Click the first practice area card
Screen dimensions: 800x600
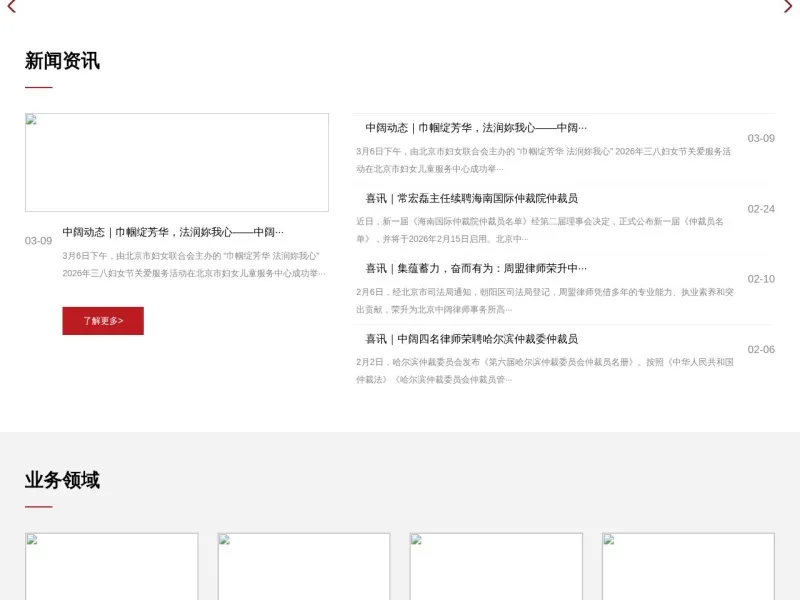111,565
